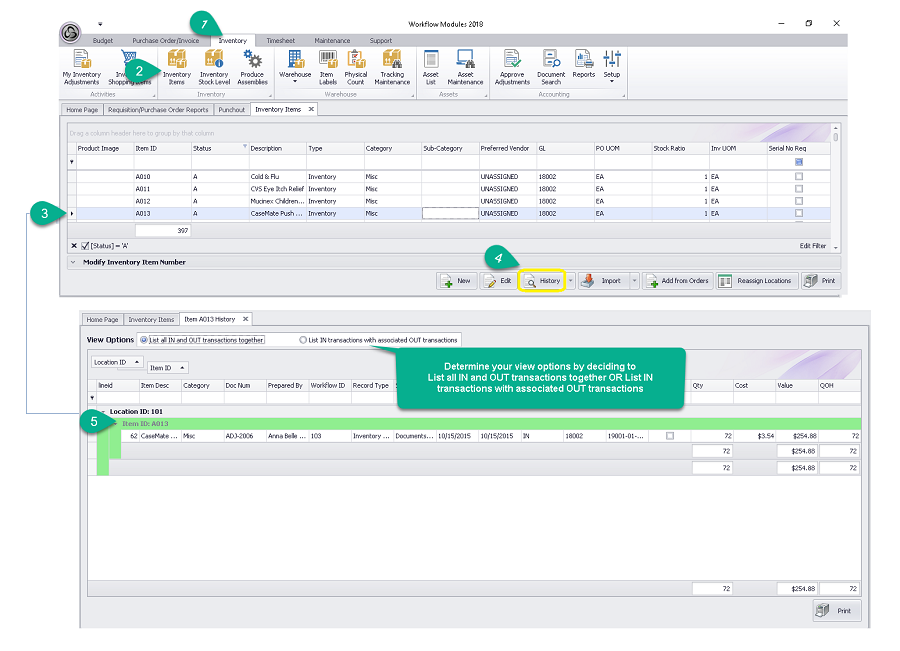The height and width of the screenshot is (651, 900).
Task: Select the A013 CaseMate row
Action: (270, 213)
